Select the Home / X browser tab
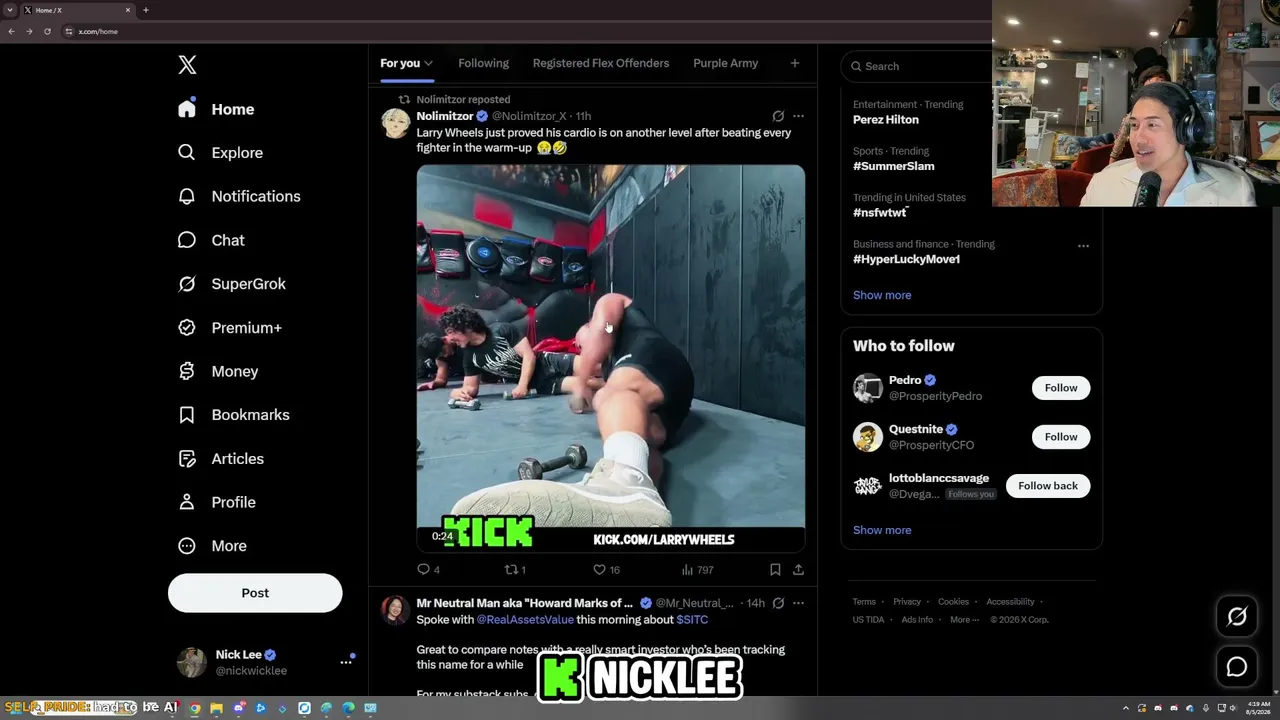This screenshot has height=720, width=1280. tap(78, 10)
